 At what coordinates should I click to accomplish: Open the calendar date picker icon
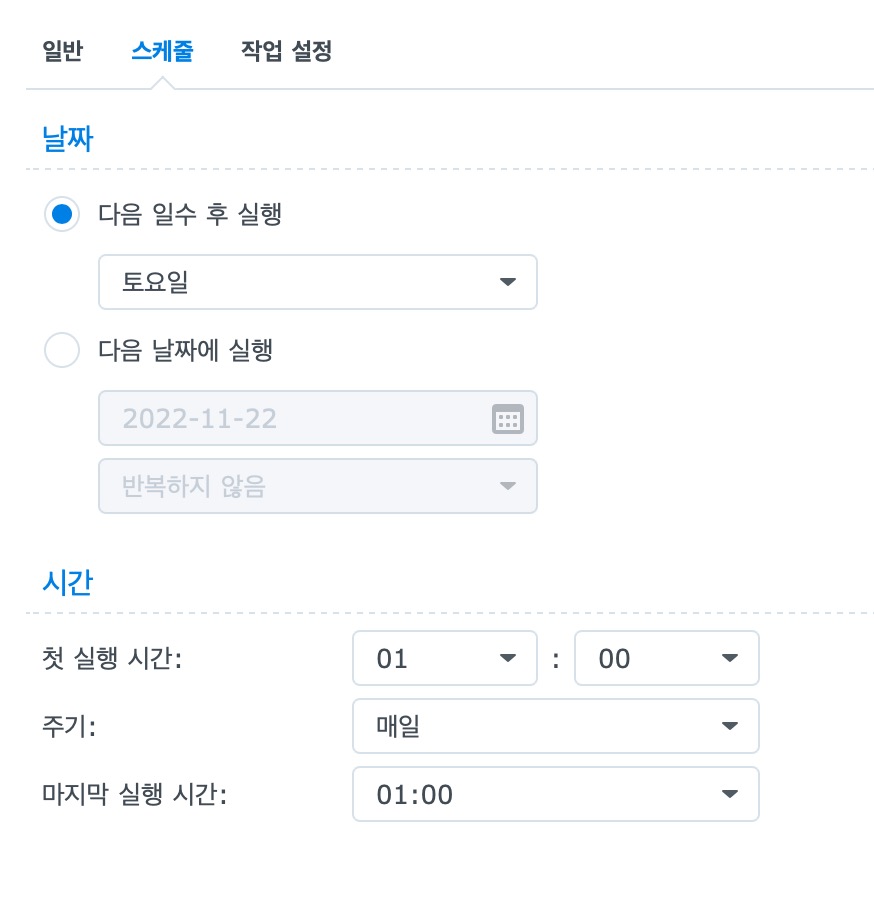[507, 419]
